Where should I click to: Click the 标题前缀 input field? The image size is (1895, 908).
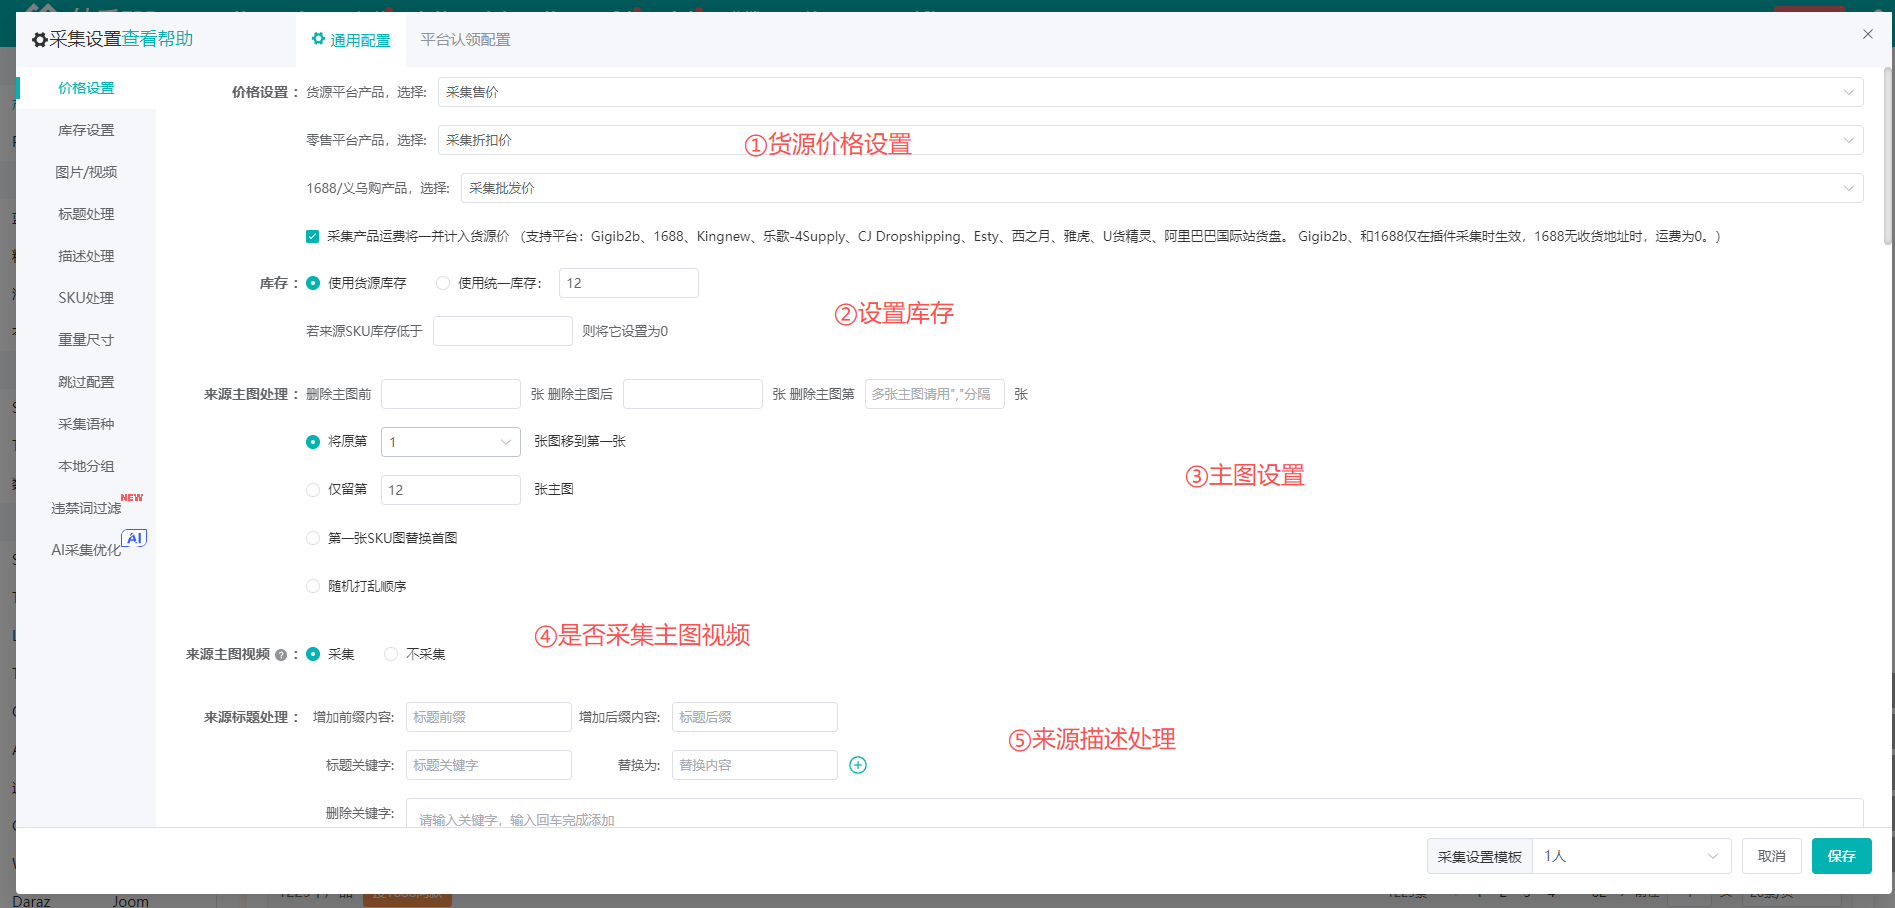pos(488,717)
